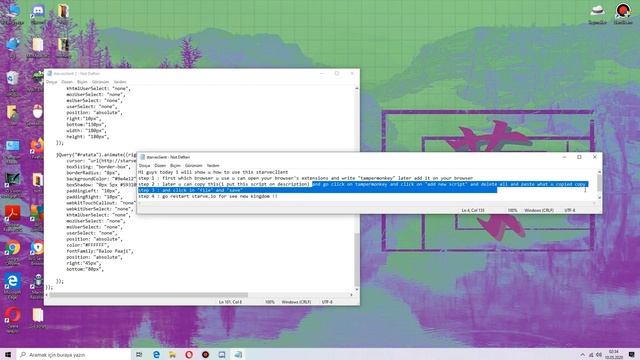Open the Firefox desktop shortcut
The image size is (640, 360).
(x=37, y=148)
